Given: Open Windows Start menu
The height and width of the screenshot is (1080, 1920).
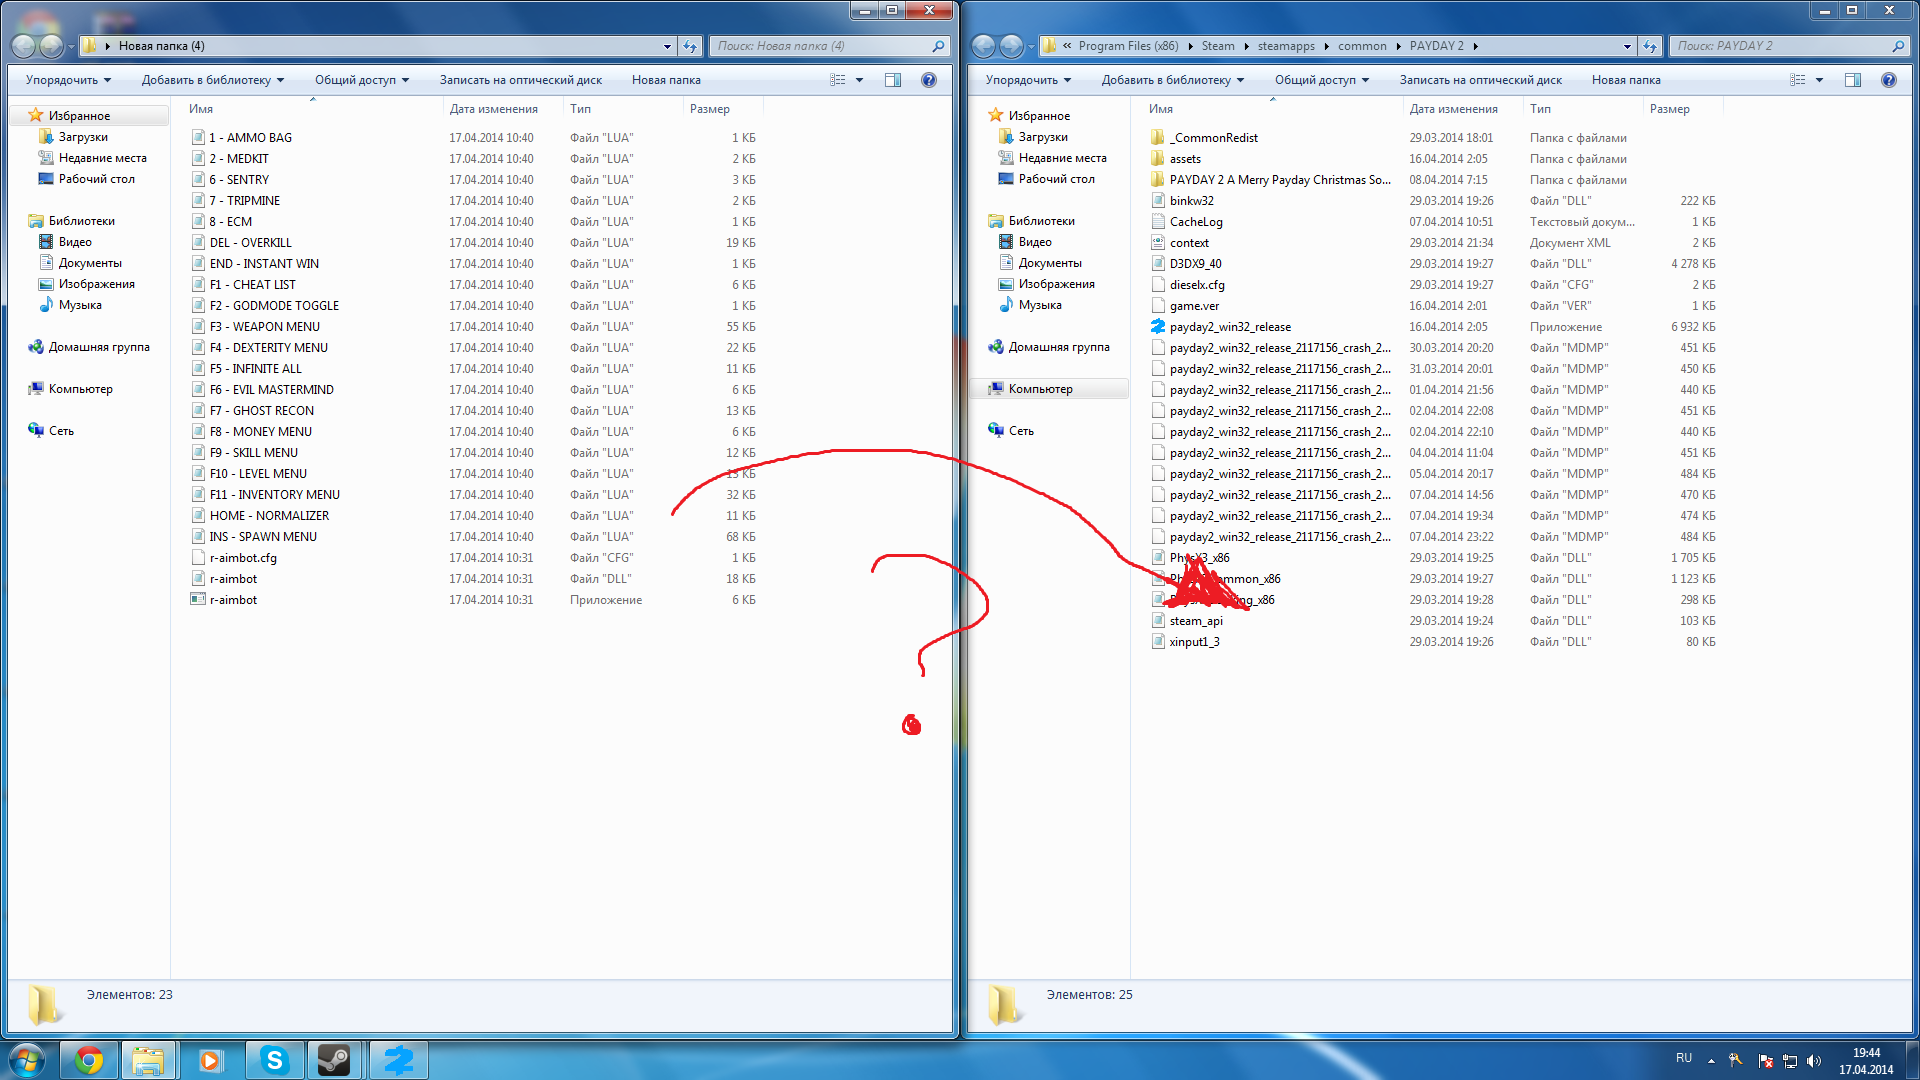Looking at the screenshot, I should tap(28, 1060).
